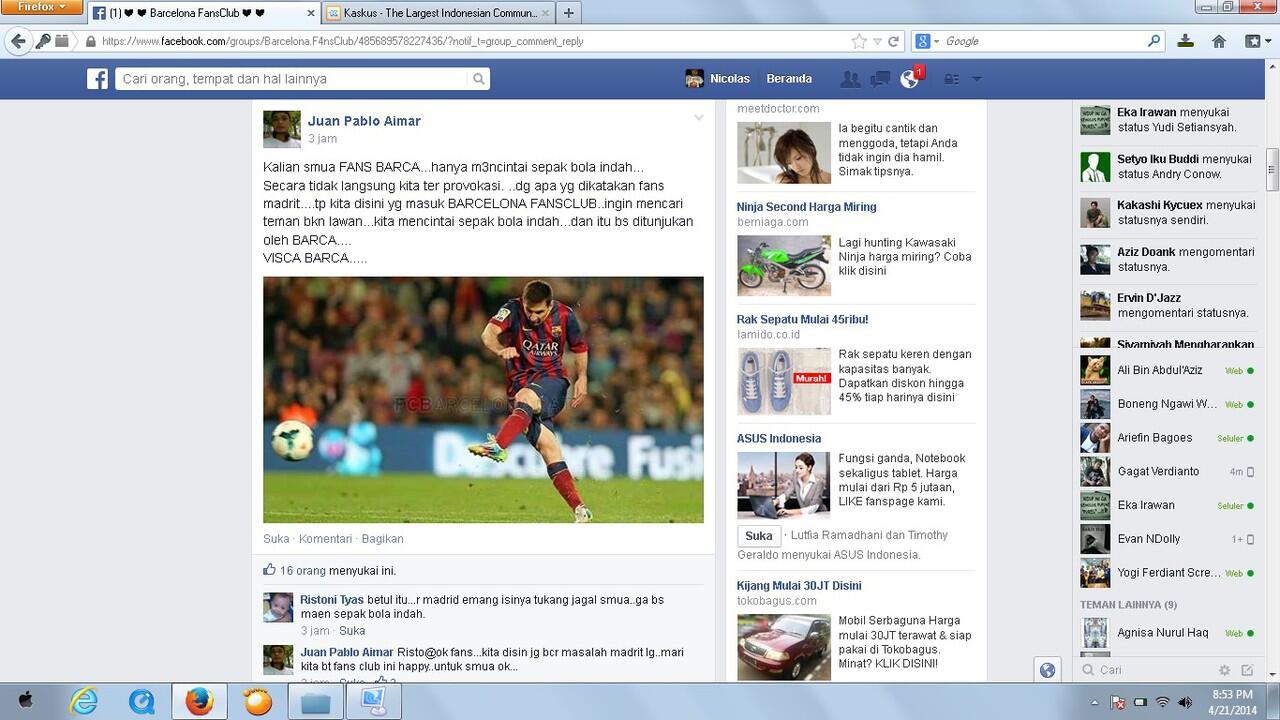This screenshot has height=720, width=1280.
Task: Click ticker item Eka Irawan menyukai status
Action: [1167, 120]
